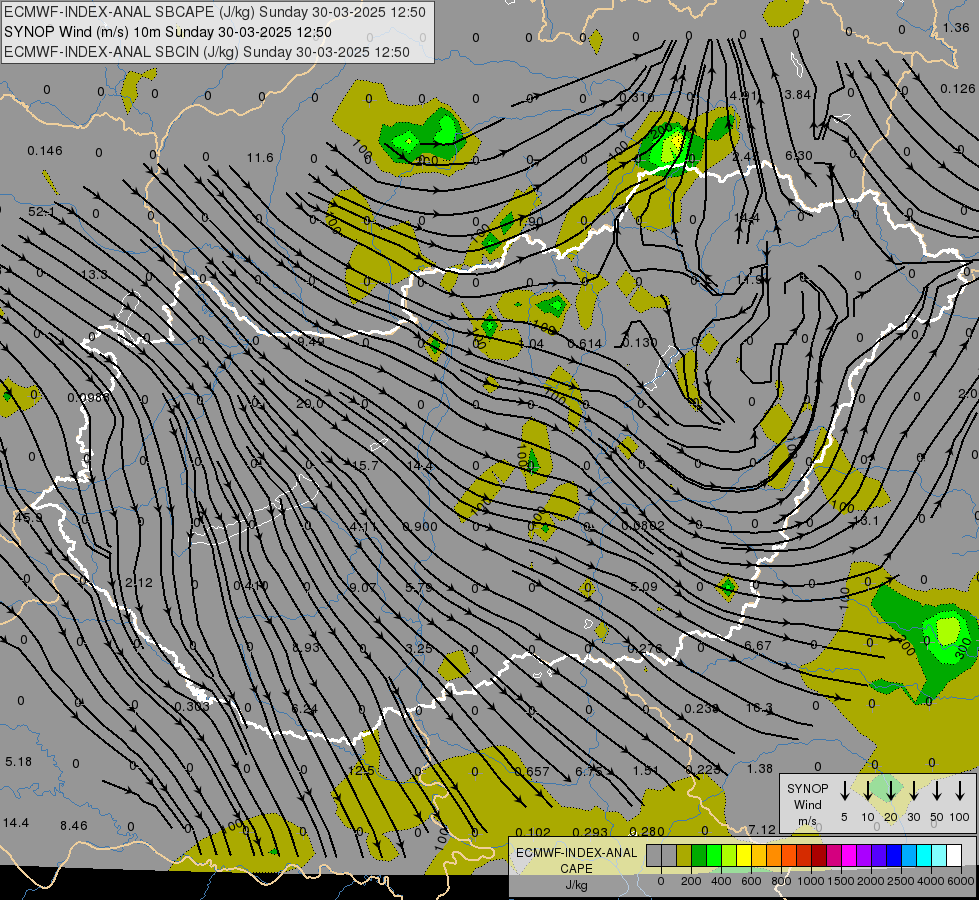Viewport: 979px width, 900px height.
Task: Click the SYNOP Wind 10m title line
Action: (x=168, y=32)
